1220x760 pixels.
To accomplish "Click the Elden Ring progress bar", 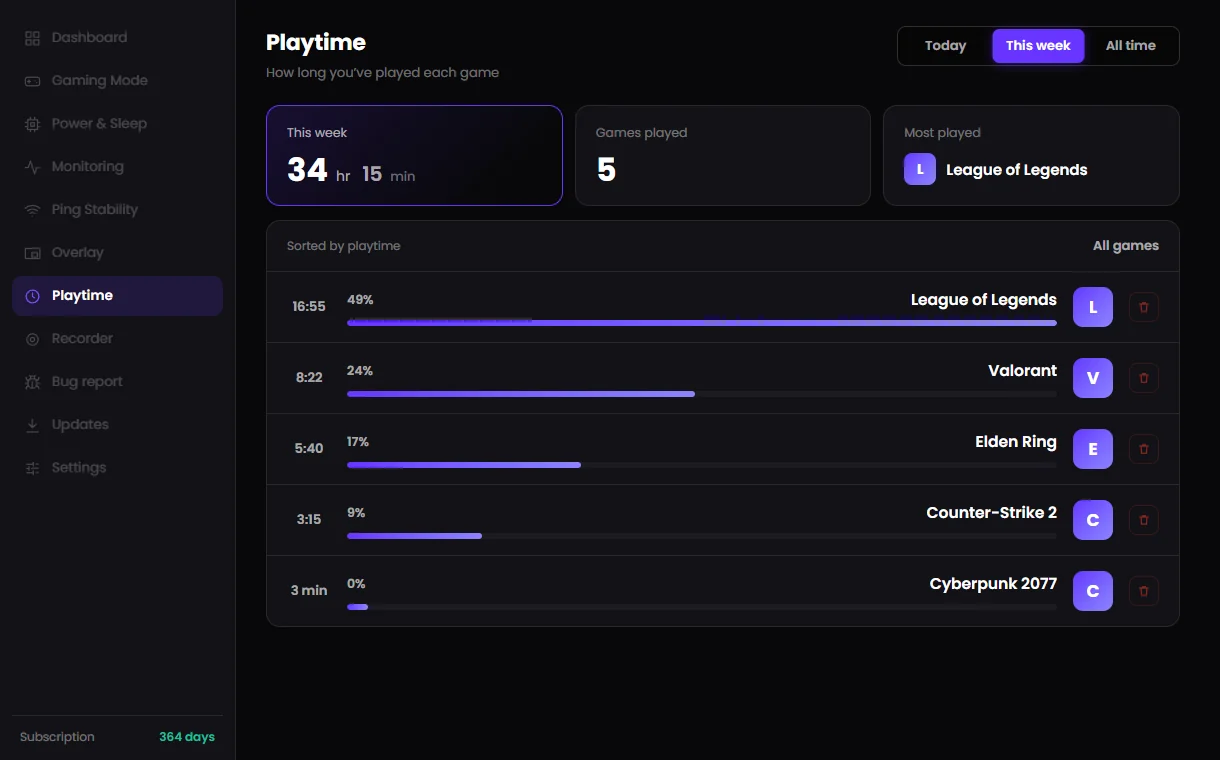I will point(702,465).
